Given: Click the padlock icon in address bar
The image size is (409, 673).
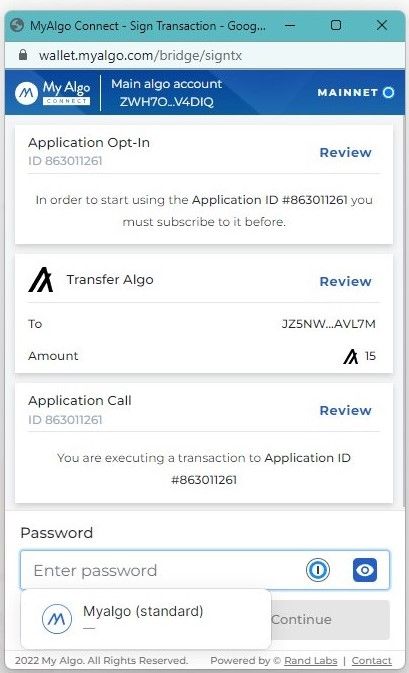Looking at the screenshot, I should click(x=23, y=55).
